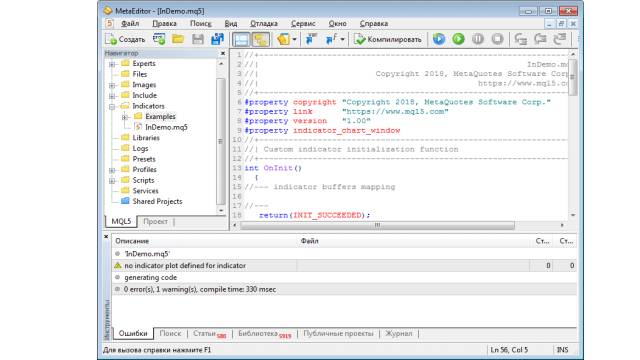This screenshot has width=640, height=360.
Task: Stop debugging with the stop icon
Action: (x=497, y=39)
